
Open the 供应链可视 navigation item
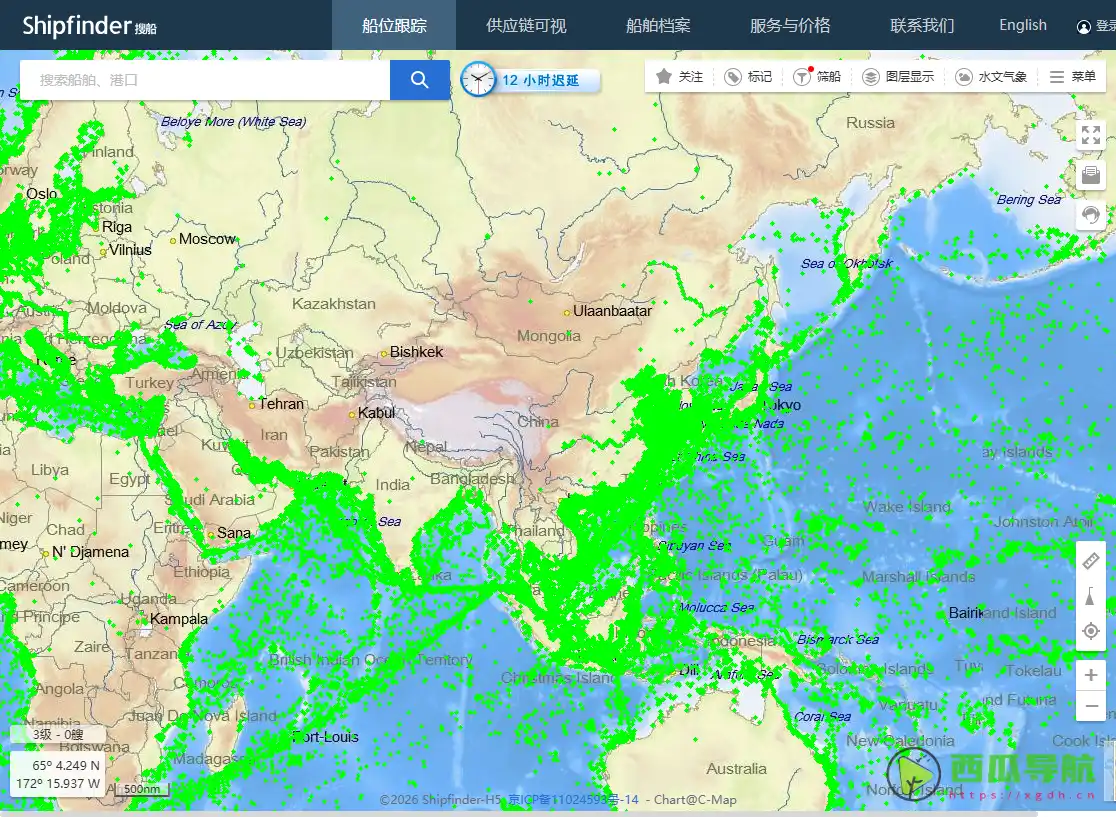coord(526,25)
